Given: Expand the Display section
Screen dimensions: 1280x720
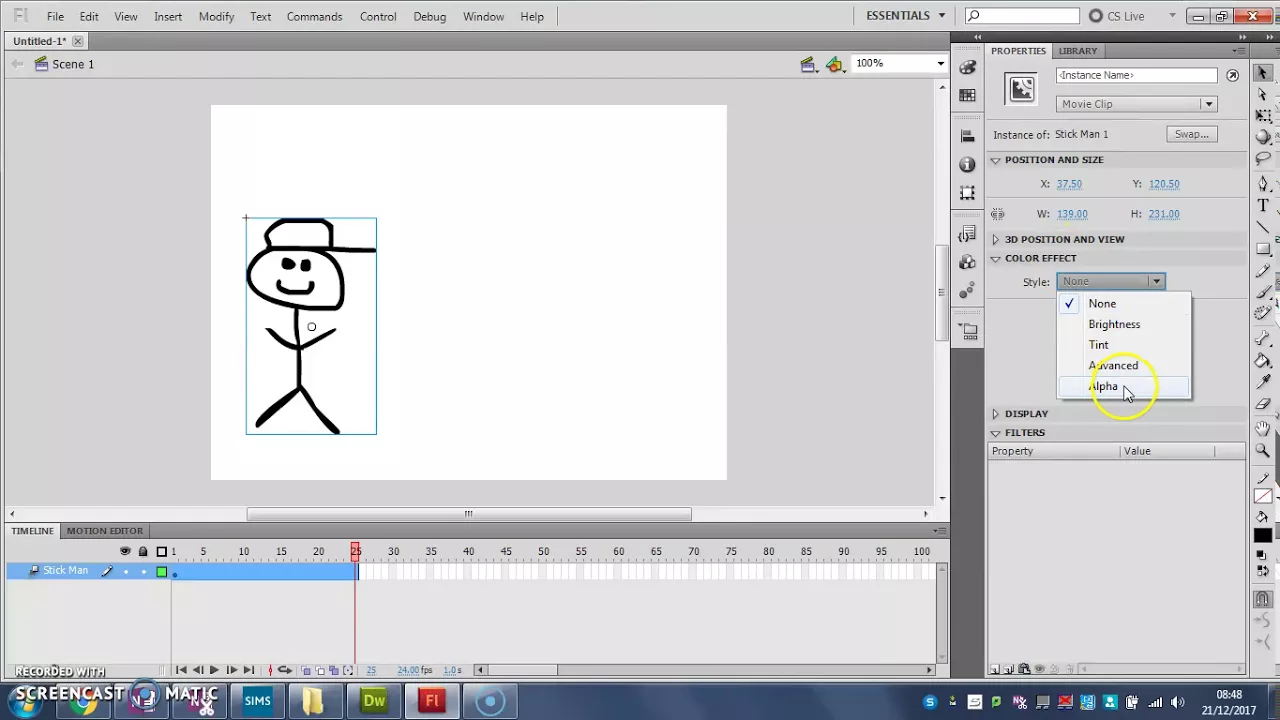Looking at the screenshot, I should [995, 414].
